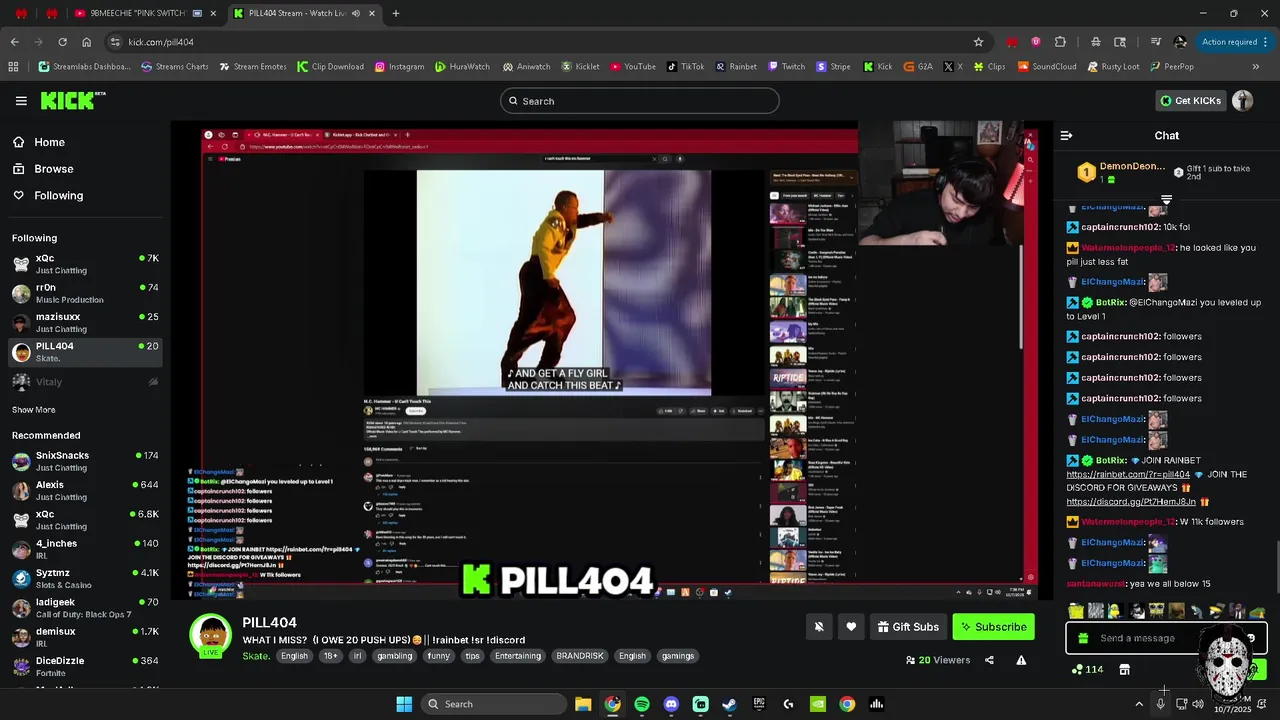Open ladigeek Call of Duty channel
This screenshot has width=1280, height=720.
tap(85, 608)
